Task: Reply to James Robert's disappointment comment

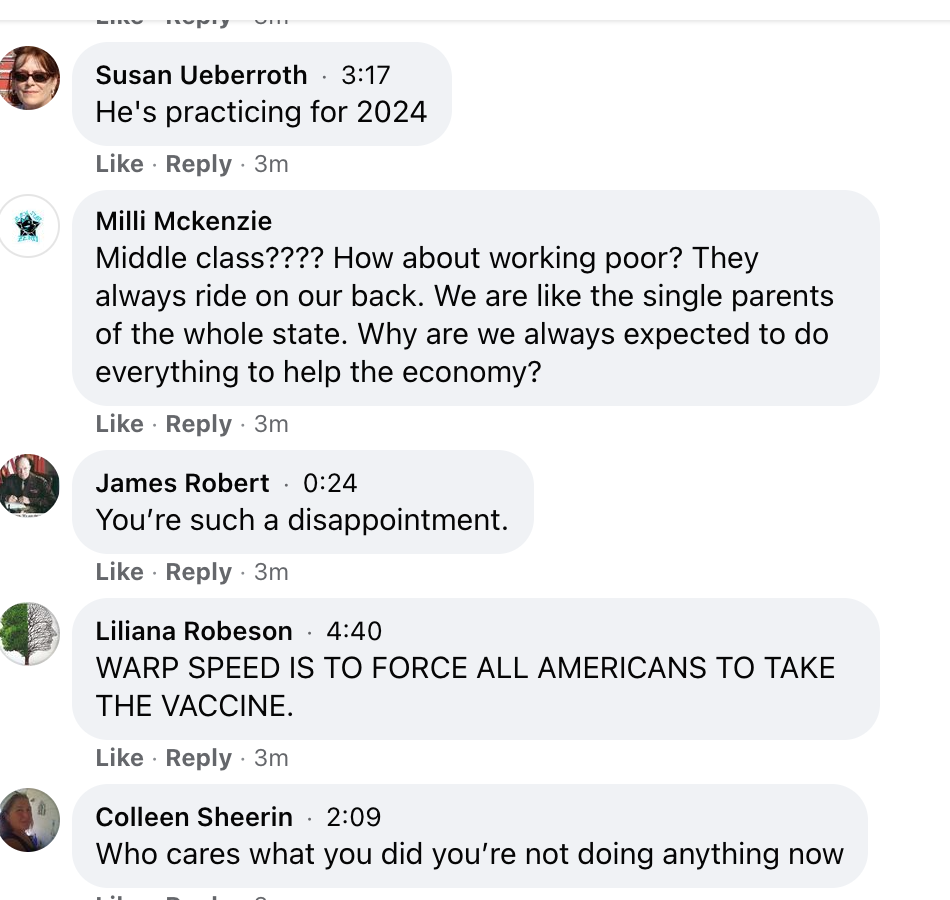Action: pos(198,572)
